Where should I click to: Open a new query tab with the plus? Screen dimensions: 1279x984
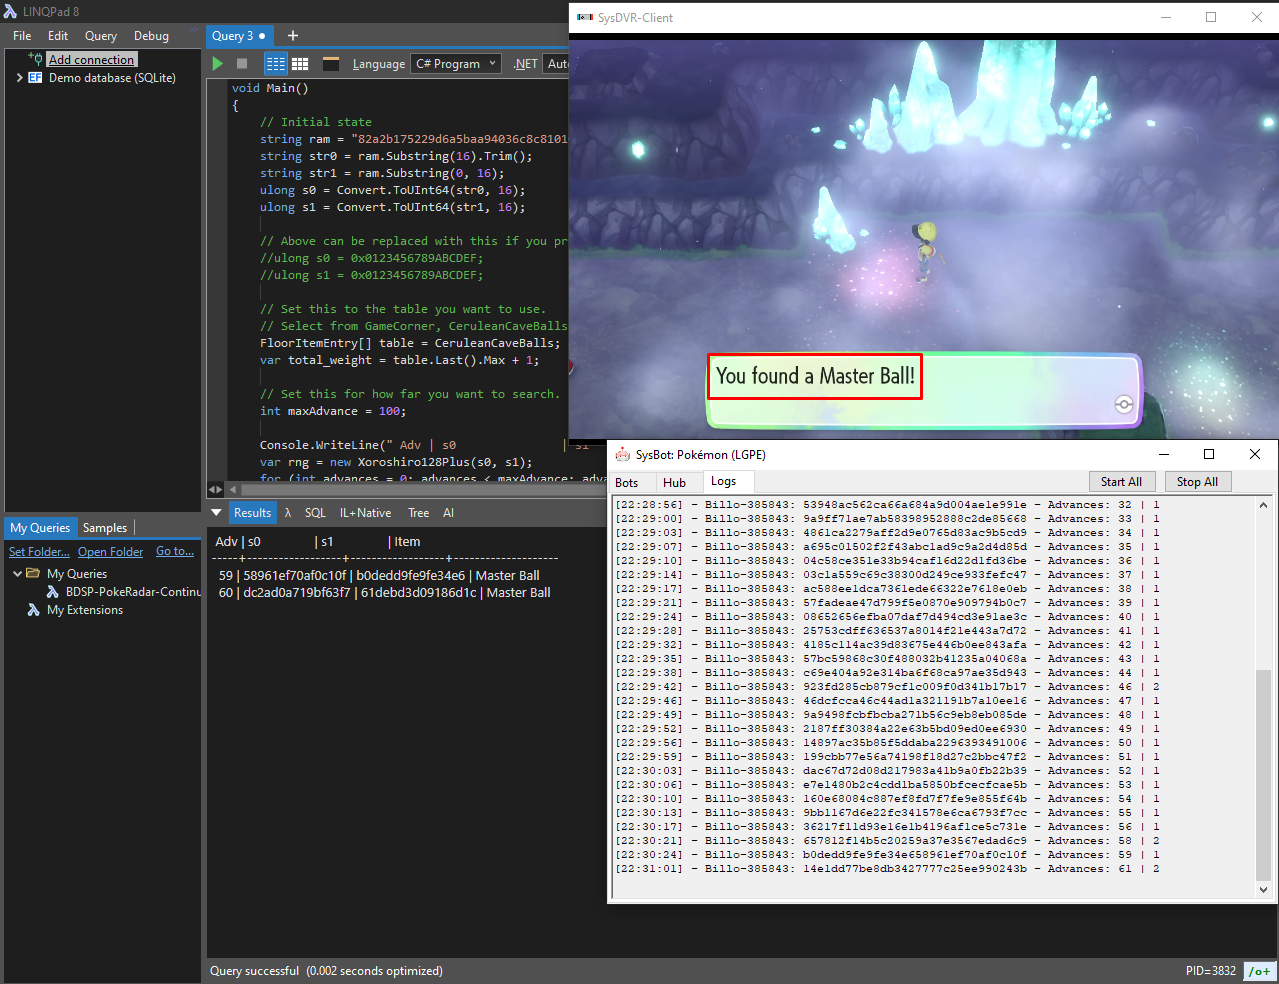click(293, 35)
